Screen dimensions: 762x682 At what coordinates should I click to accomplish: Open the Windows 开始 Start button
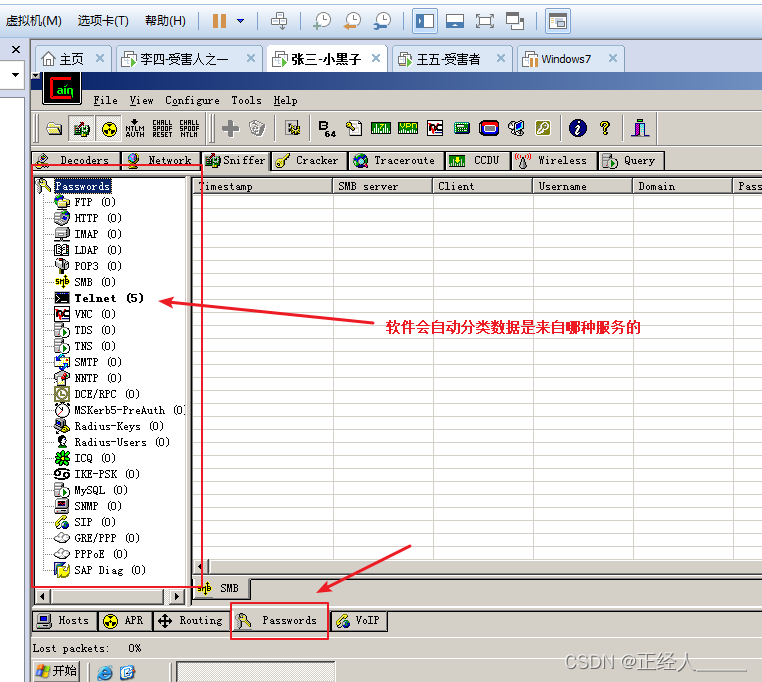(x=56, y=671)
